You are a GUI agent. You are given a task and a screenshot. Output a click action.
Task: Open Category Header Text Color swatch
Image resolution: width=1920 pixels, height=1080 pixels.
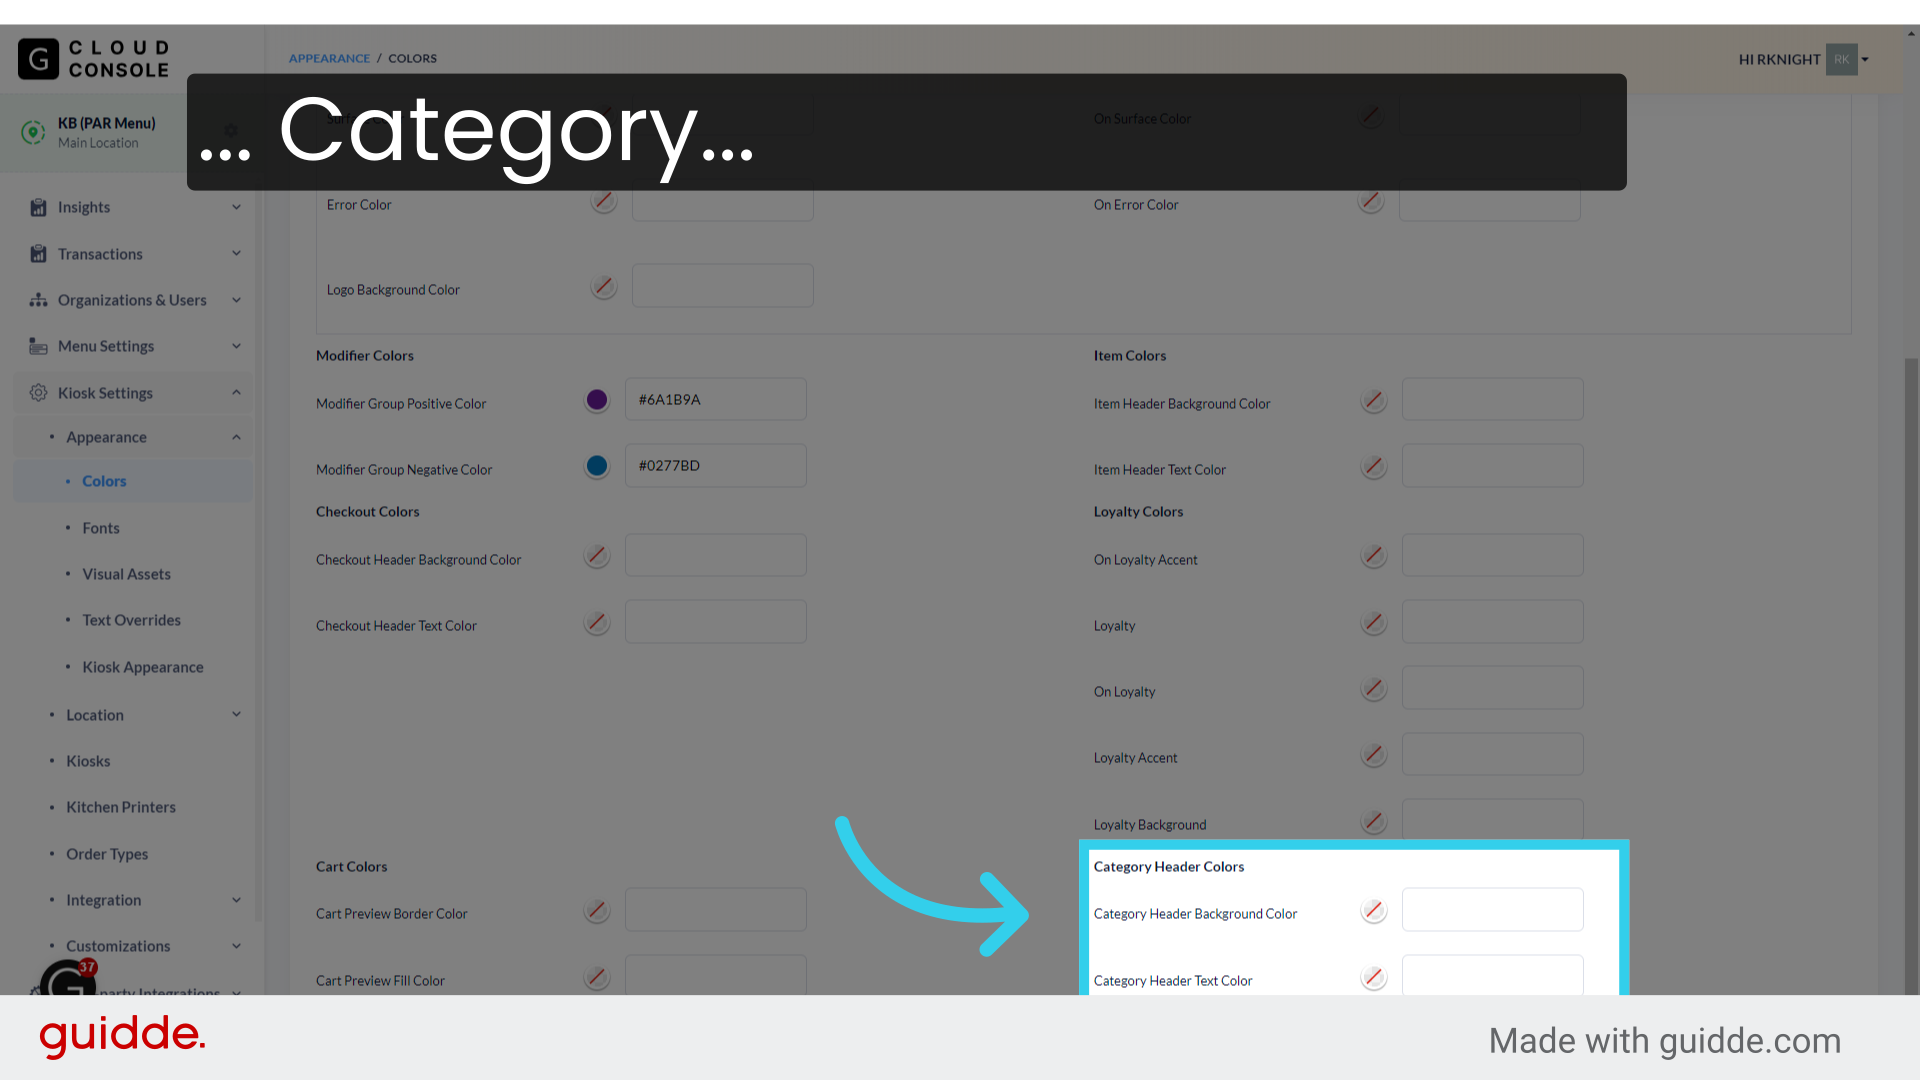(x=1374, y=977)
